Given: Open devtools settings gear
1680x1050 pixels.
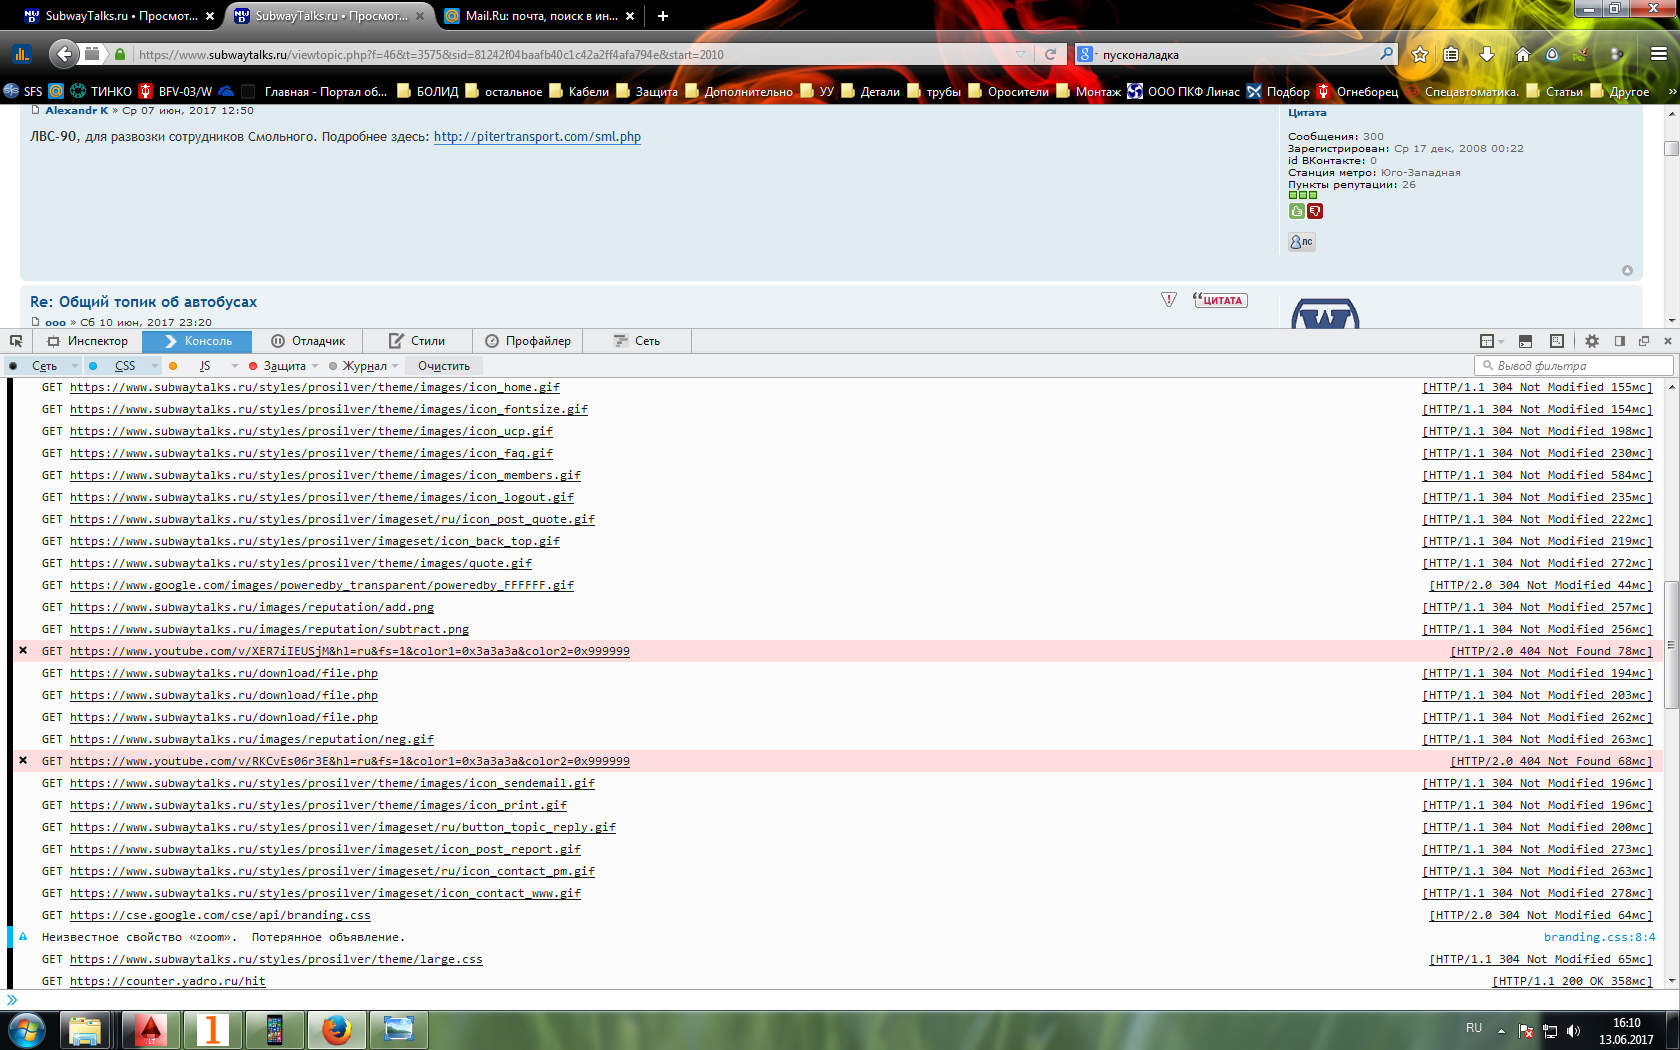Looking at the screenshot, I should pos(1592,341).
